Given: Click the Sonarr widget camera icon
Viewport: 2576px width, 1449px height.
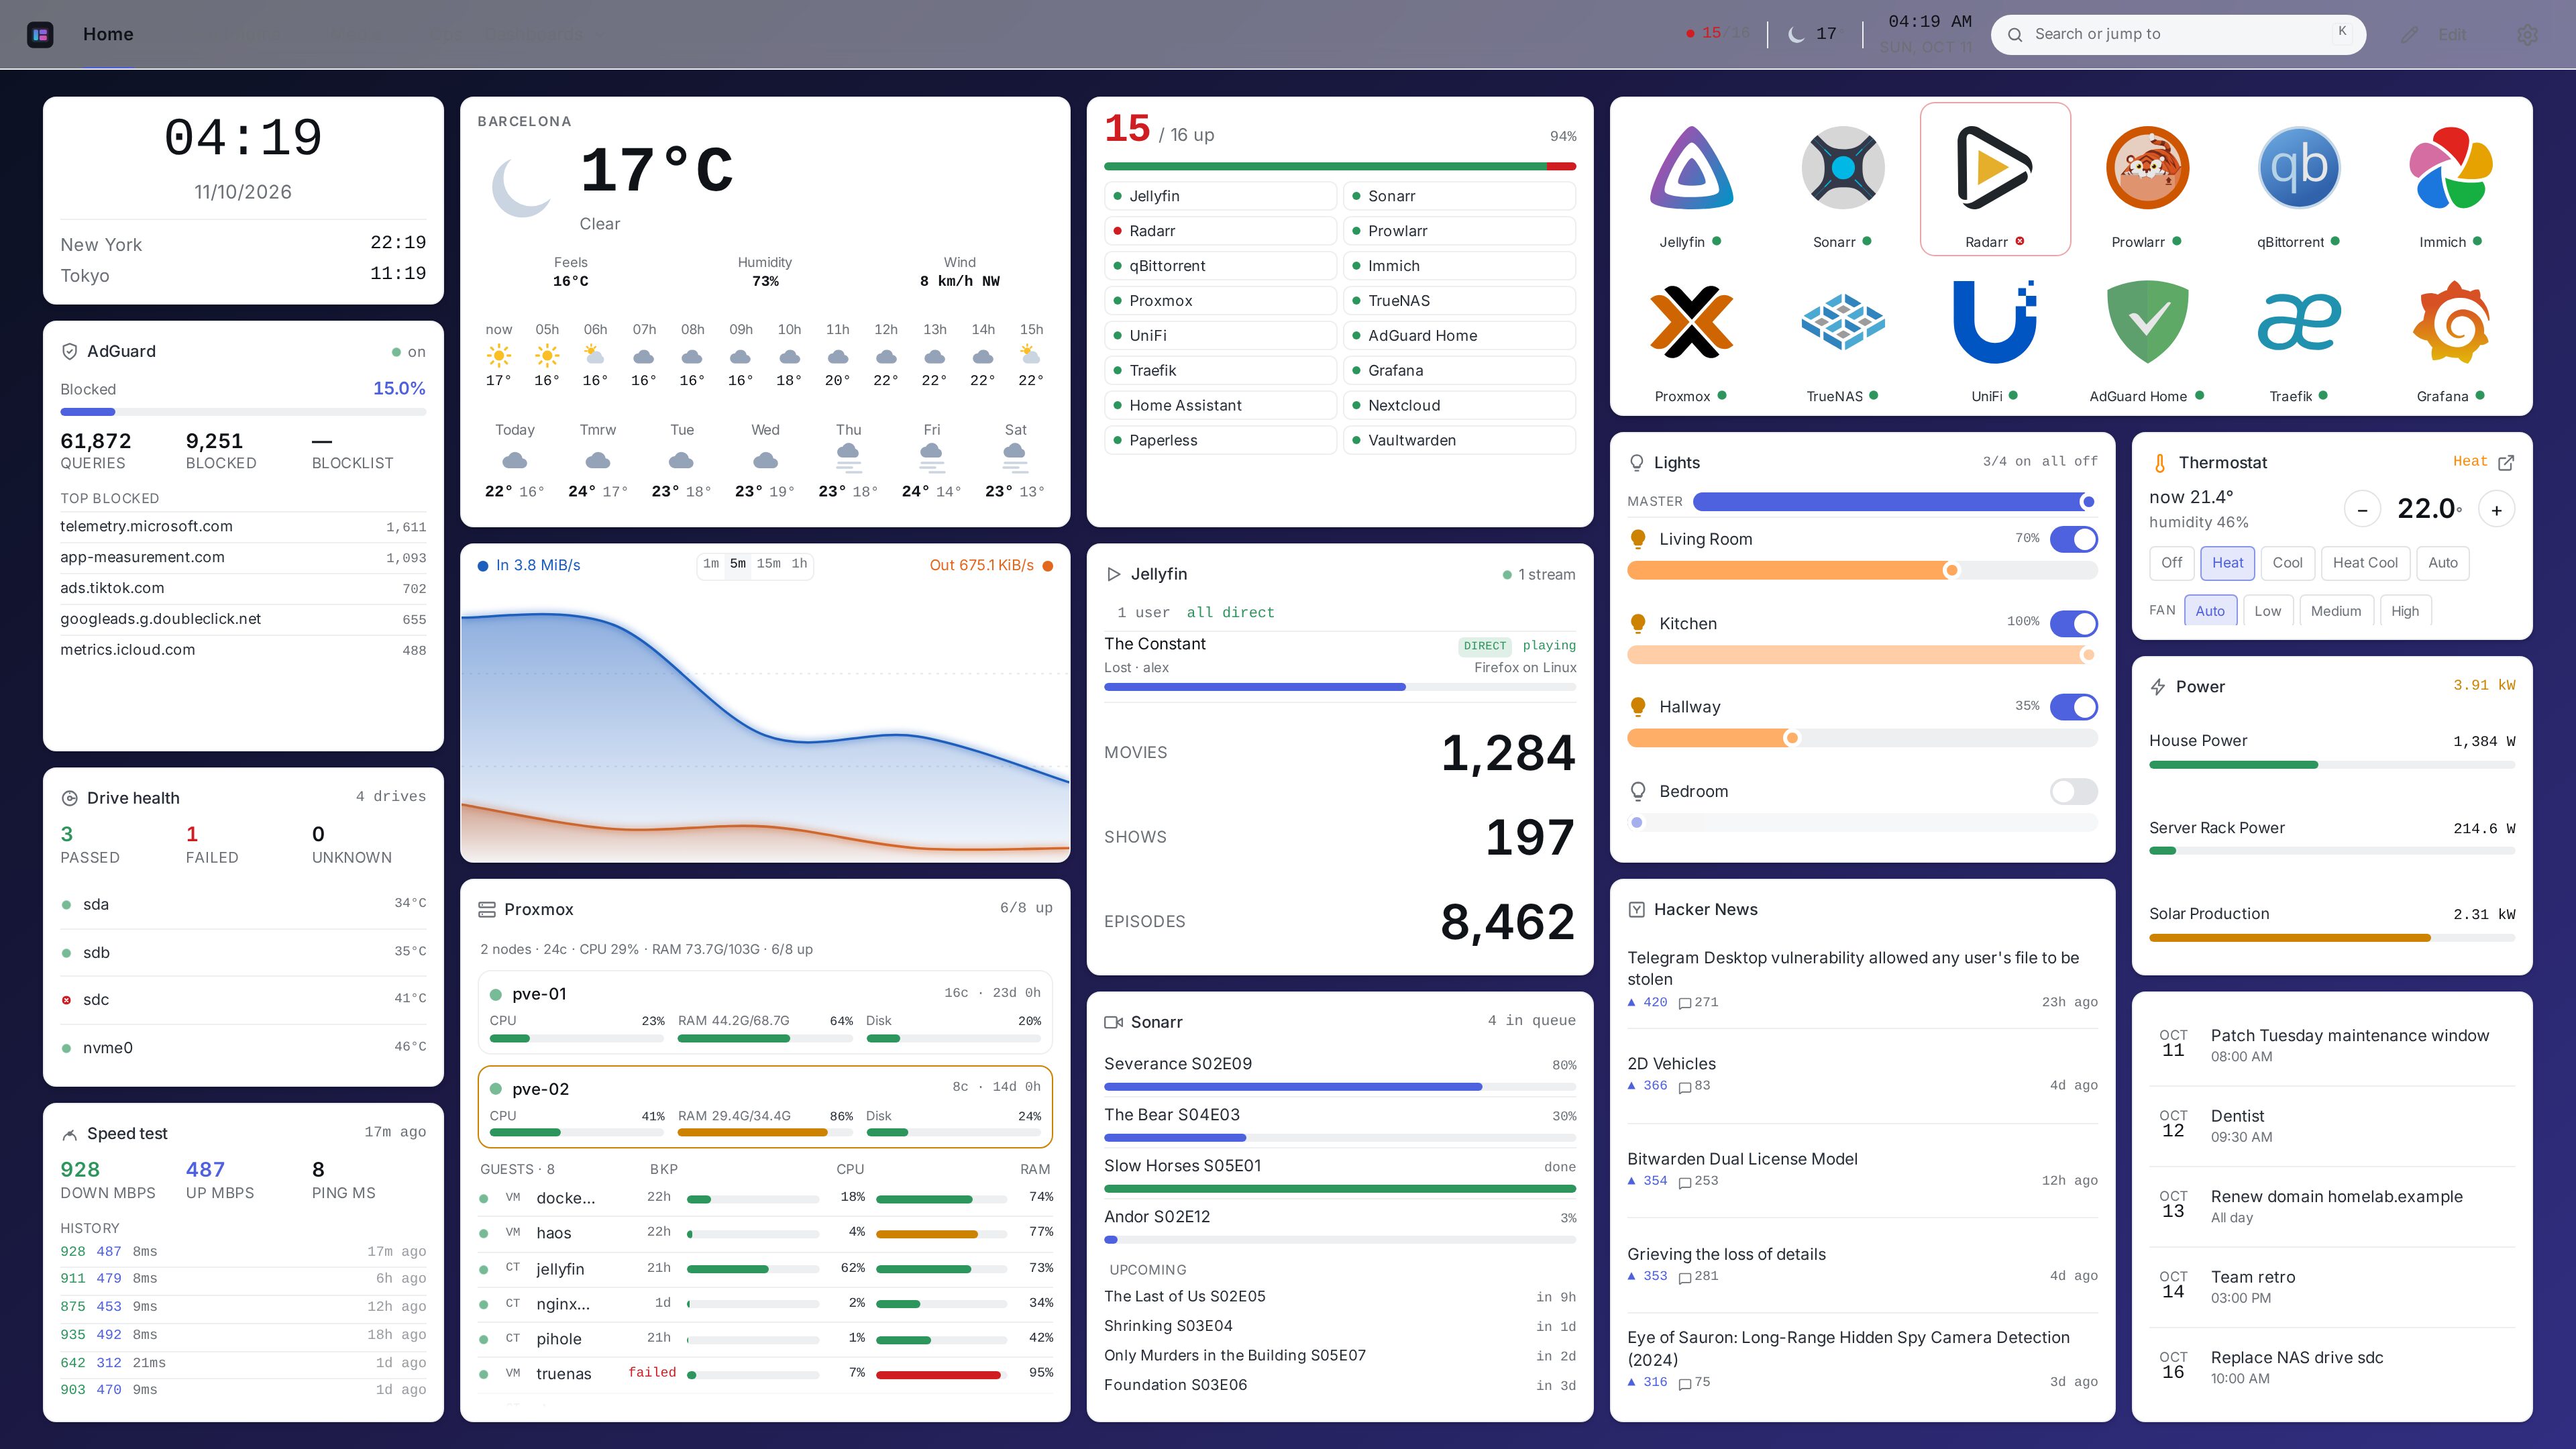Looking at the screenshot, I should click(1113, 1022).
